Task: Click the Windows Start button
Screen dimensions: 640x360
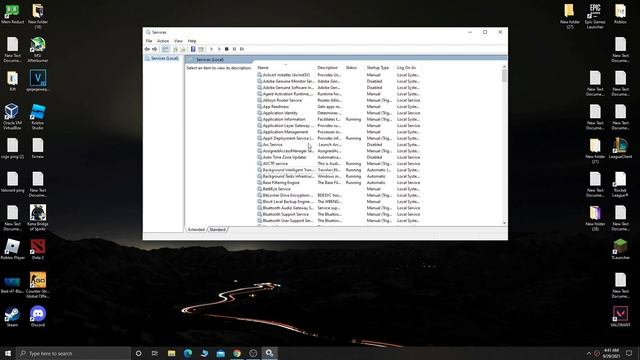Action: [x=8, y=353]
